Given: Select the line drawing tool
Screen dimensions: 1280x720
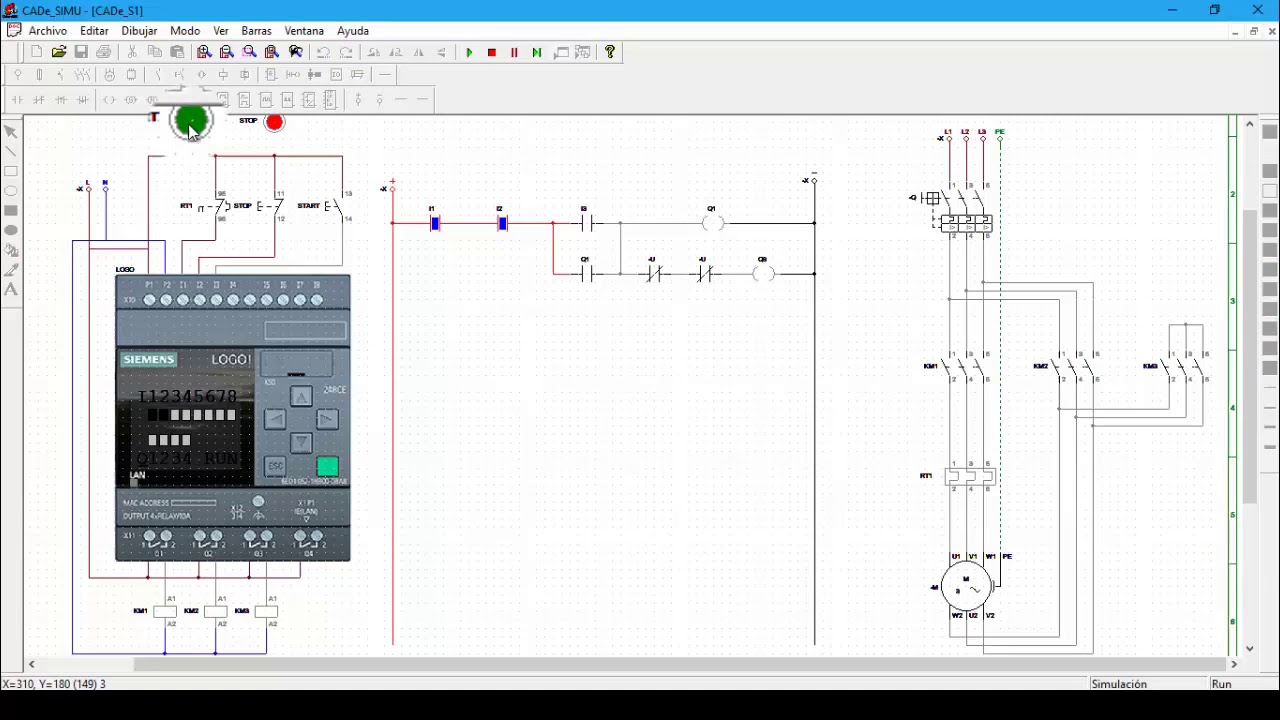Looking at the screenshot, I should pos(11,152).
